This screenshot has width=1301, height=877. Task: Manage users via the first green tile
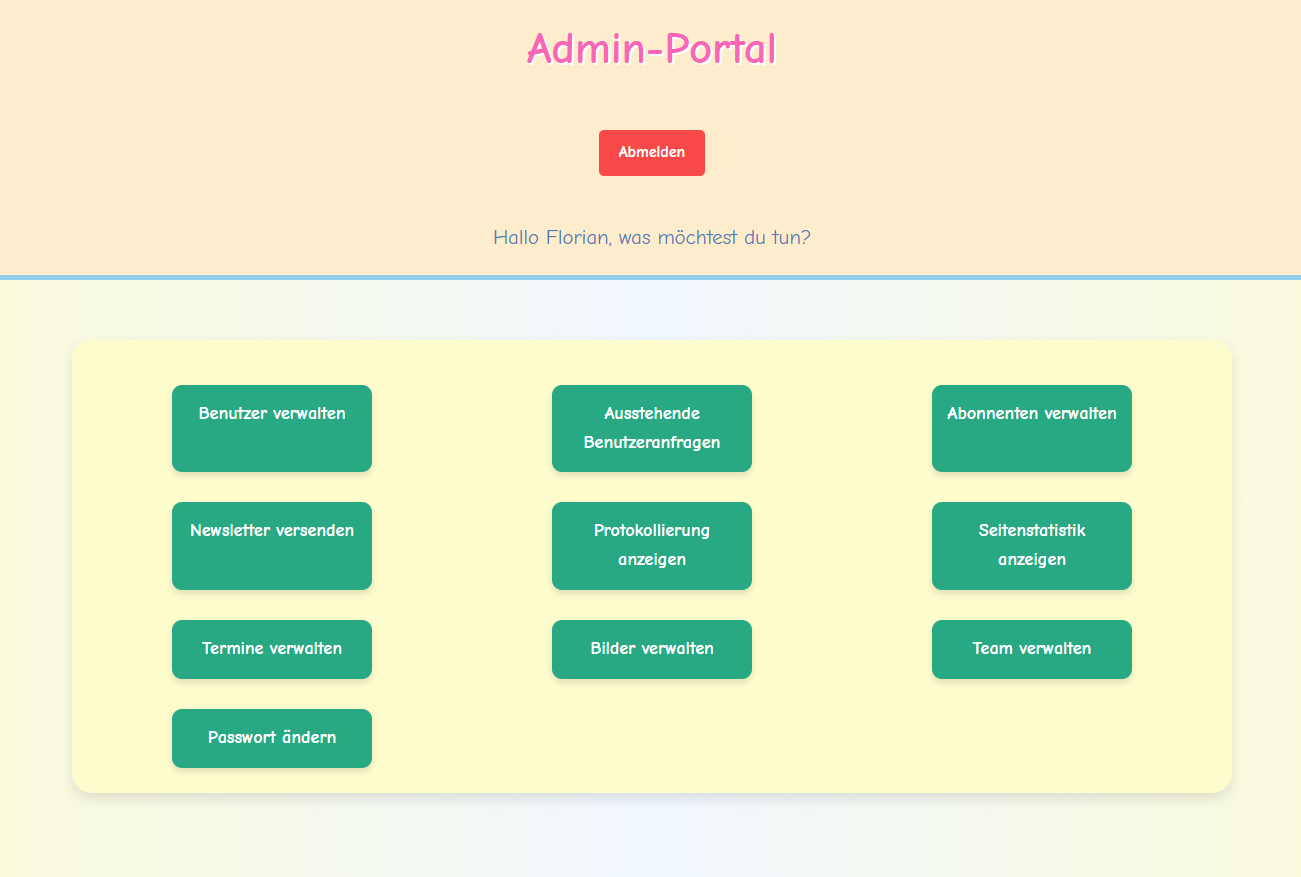click(x=272, y=428)
